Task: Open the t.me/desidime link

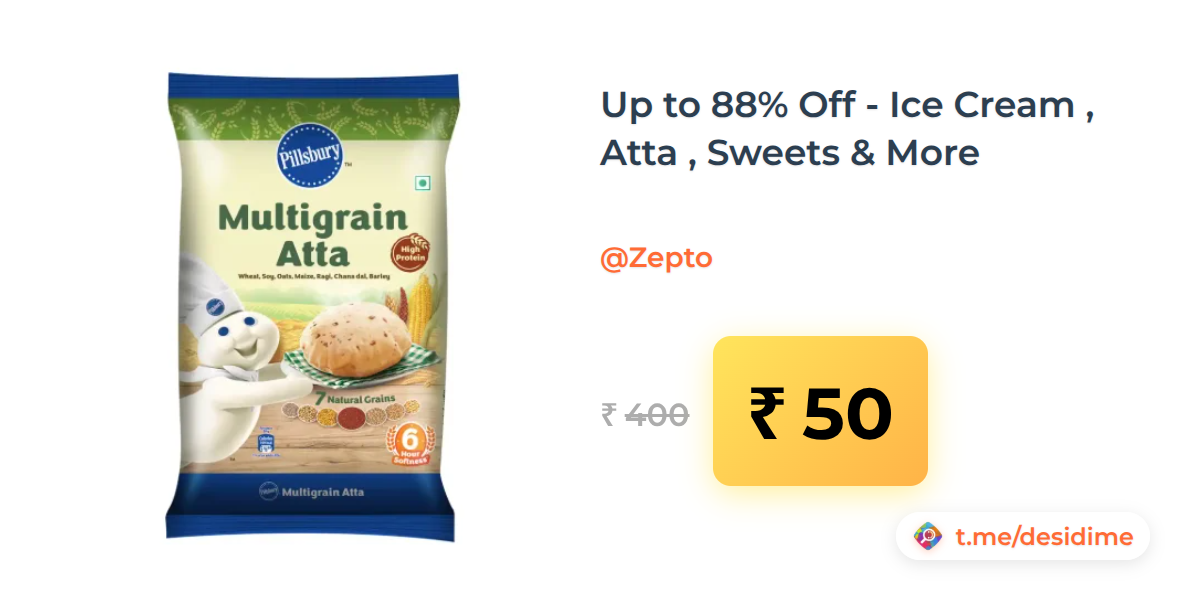Action: (1044, 537)
